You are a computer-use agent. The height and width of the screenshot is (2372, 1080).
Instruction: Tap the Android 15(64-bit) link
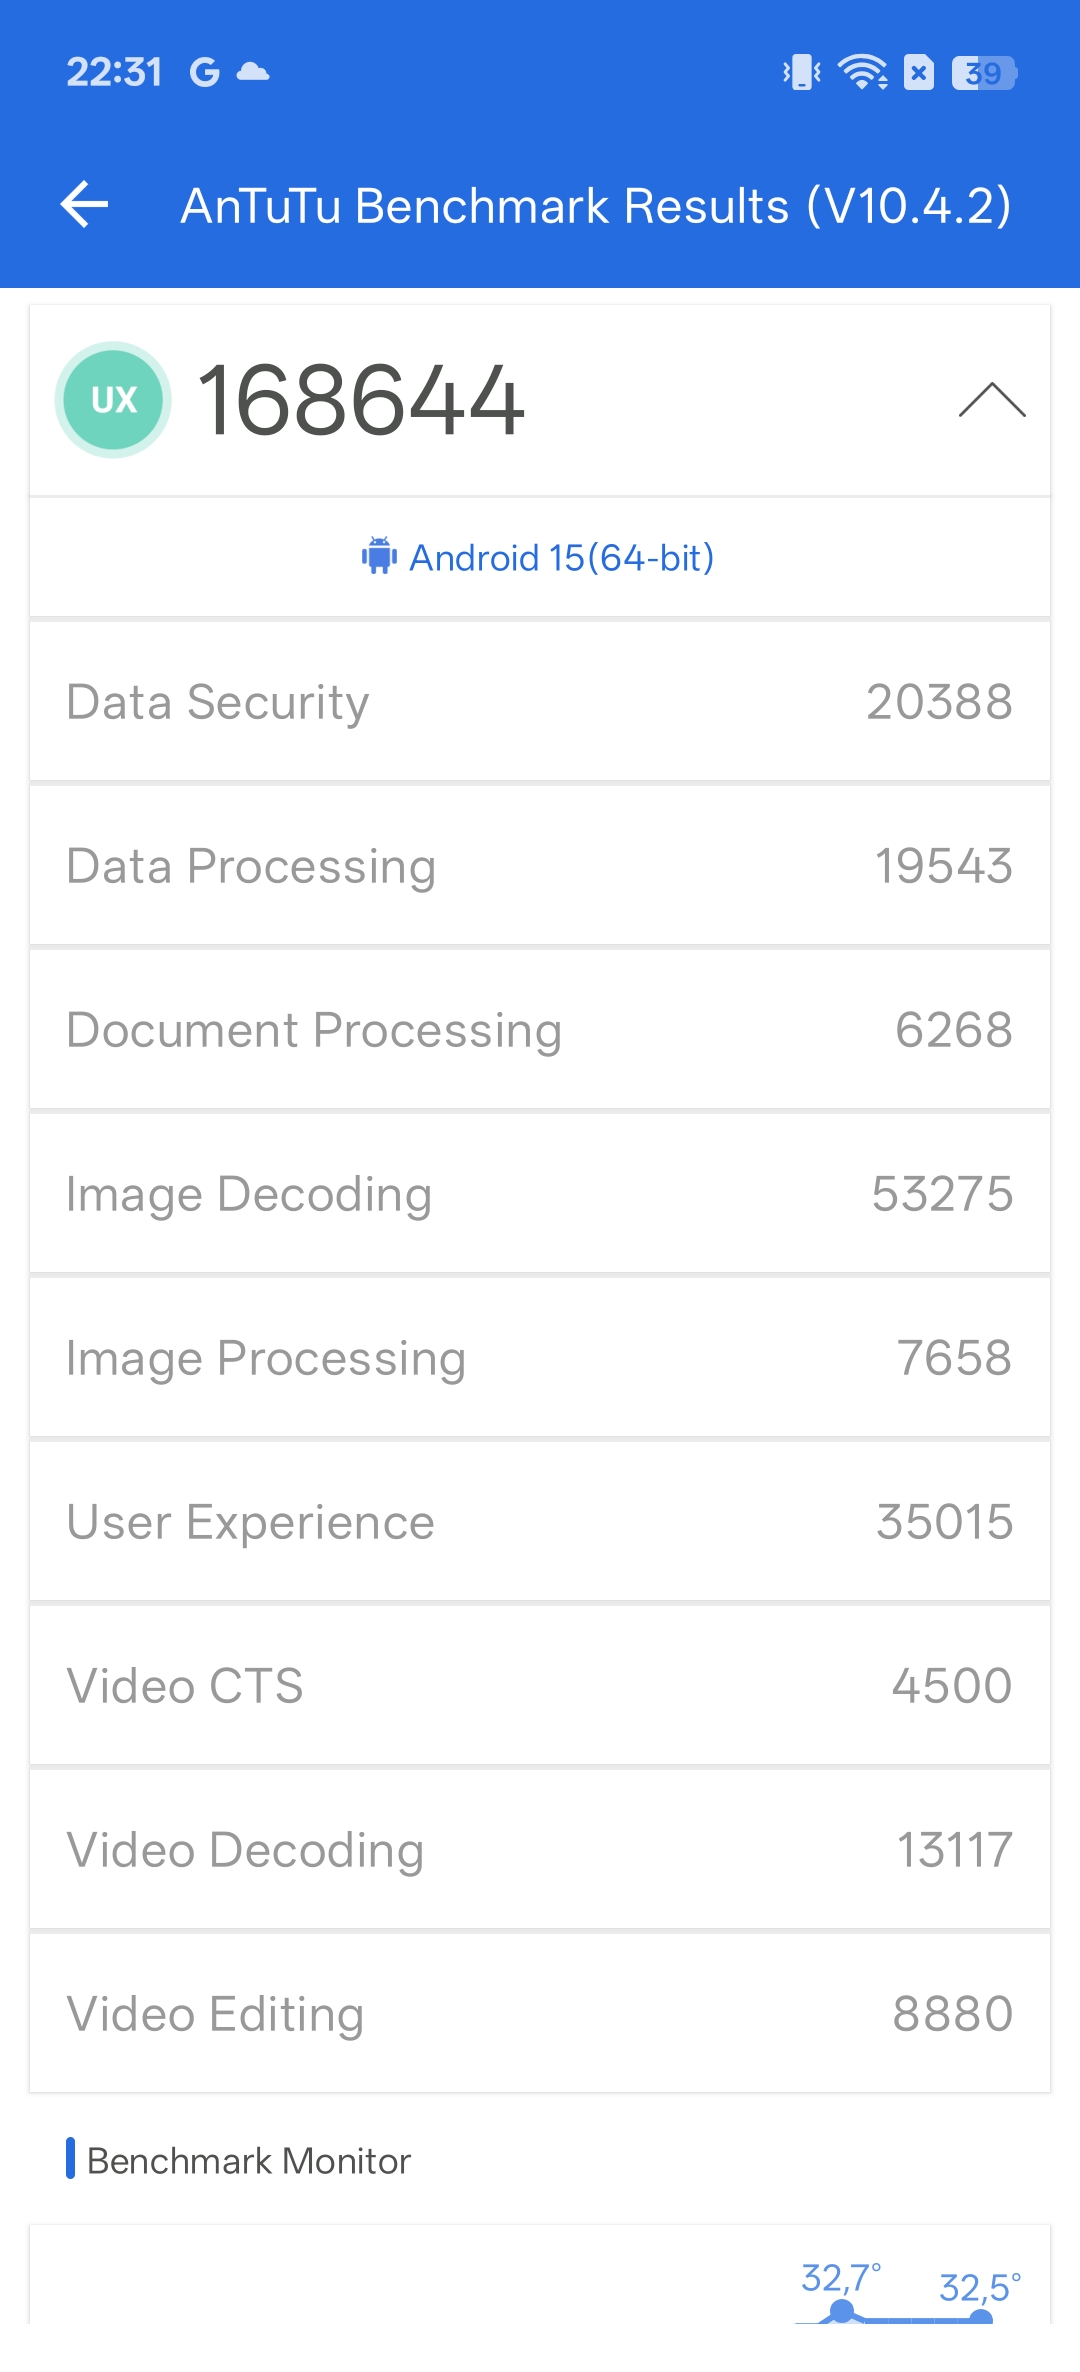(561, 558)
